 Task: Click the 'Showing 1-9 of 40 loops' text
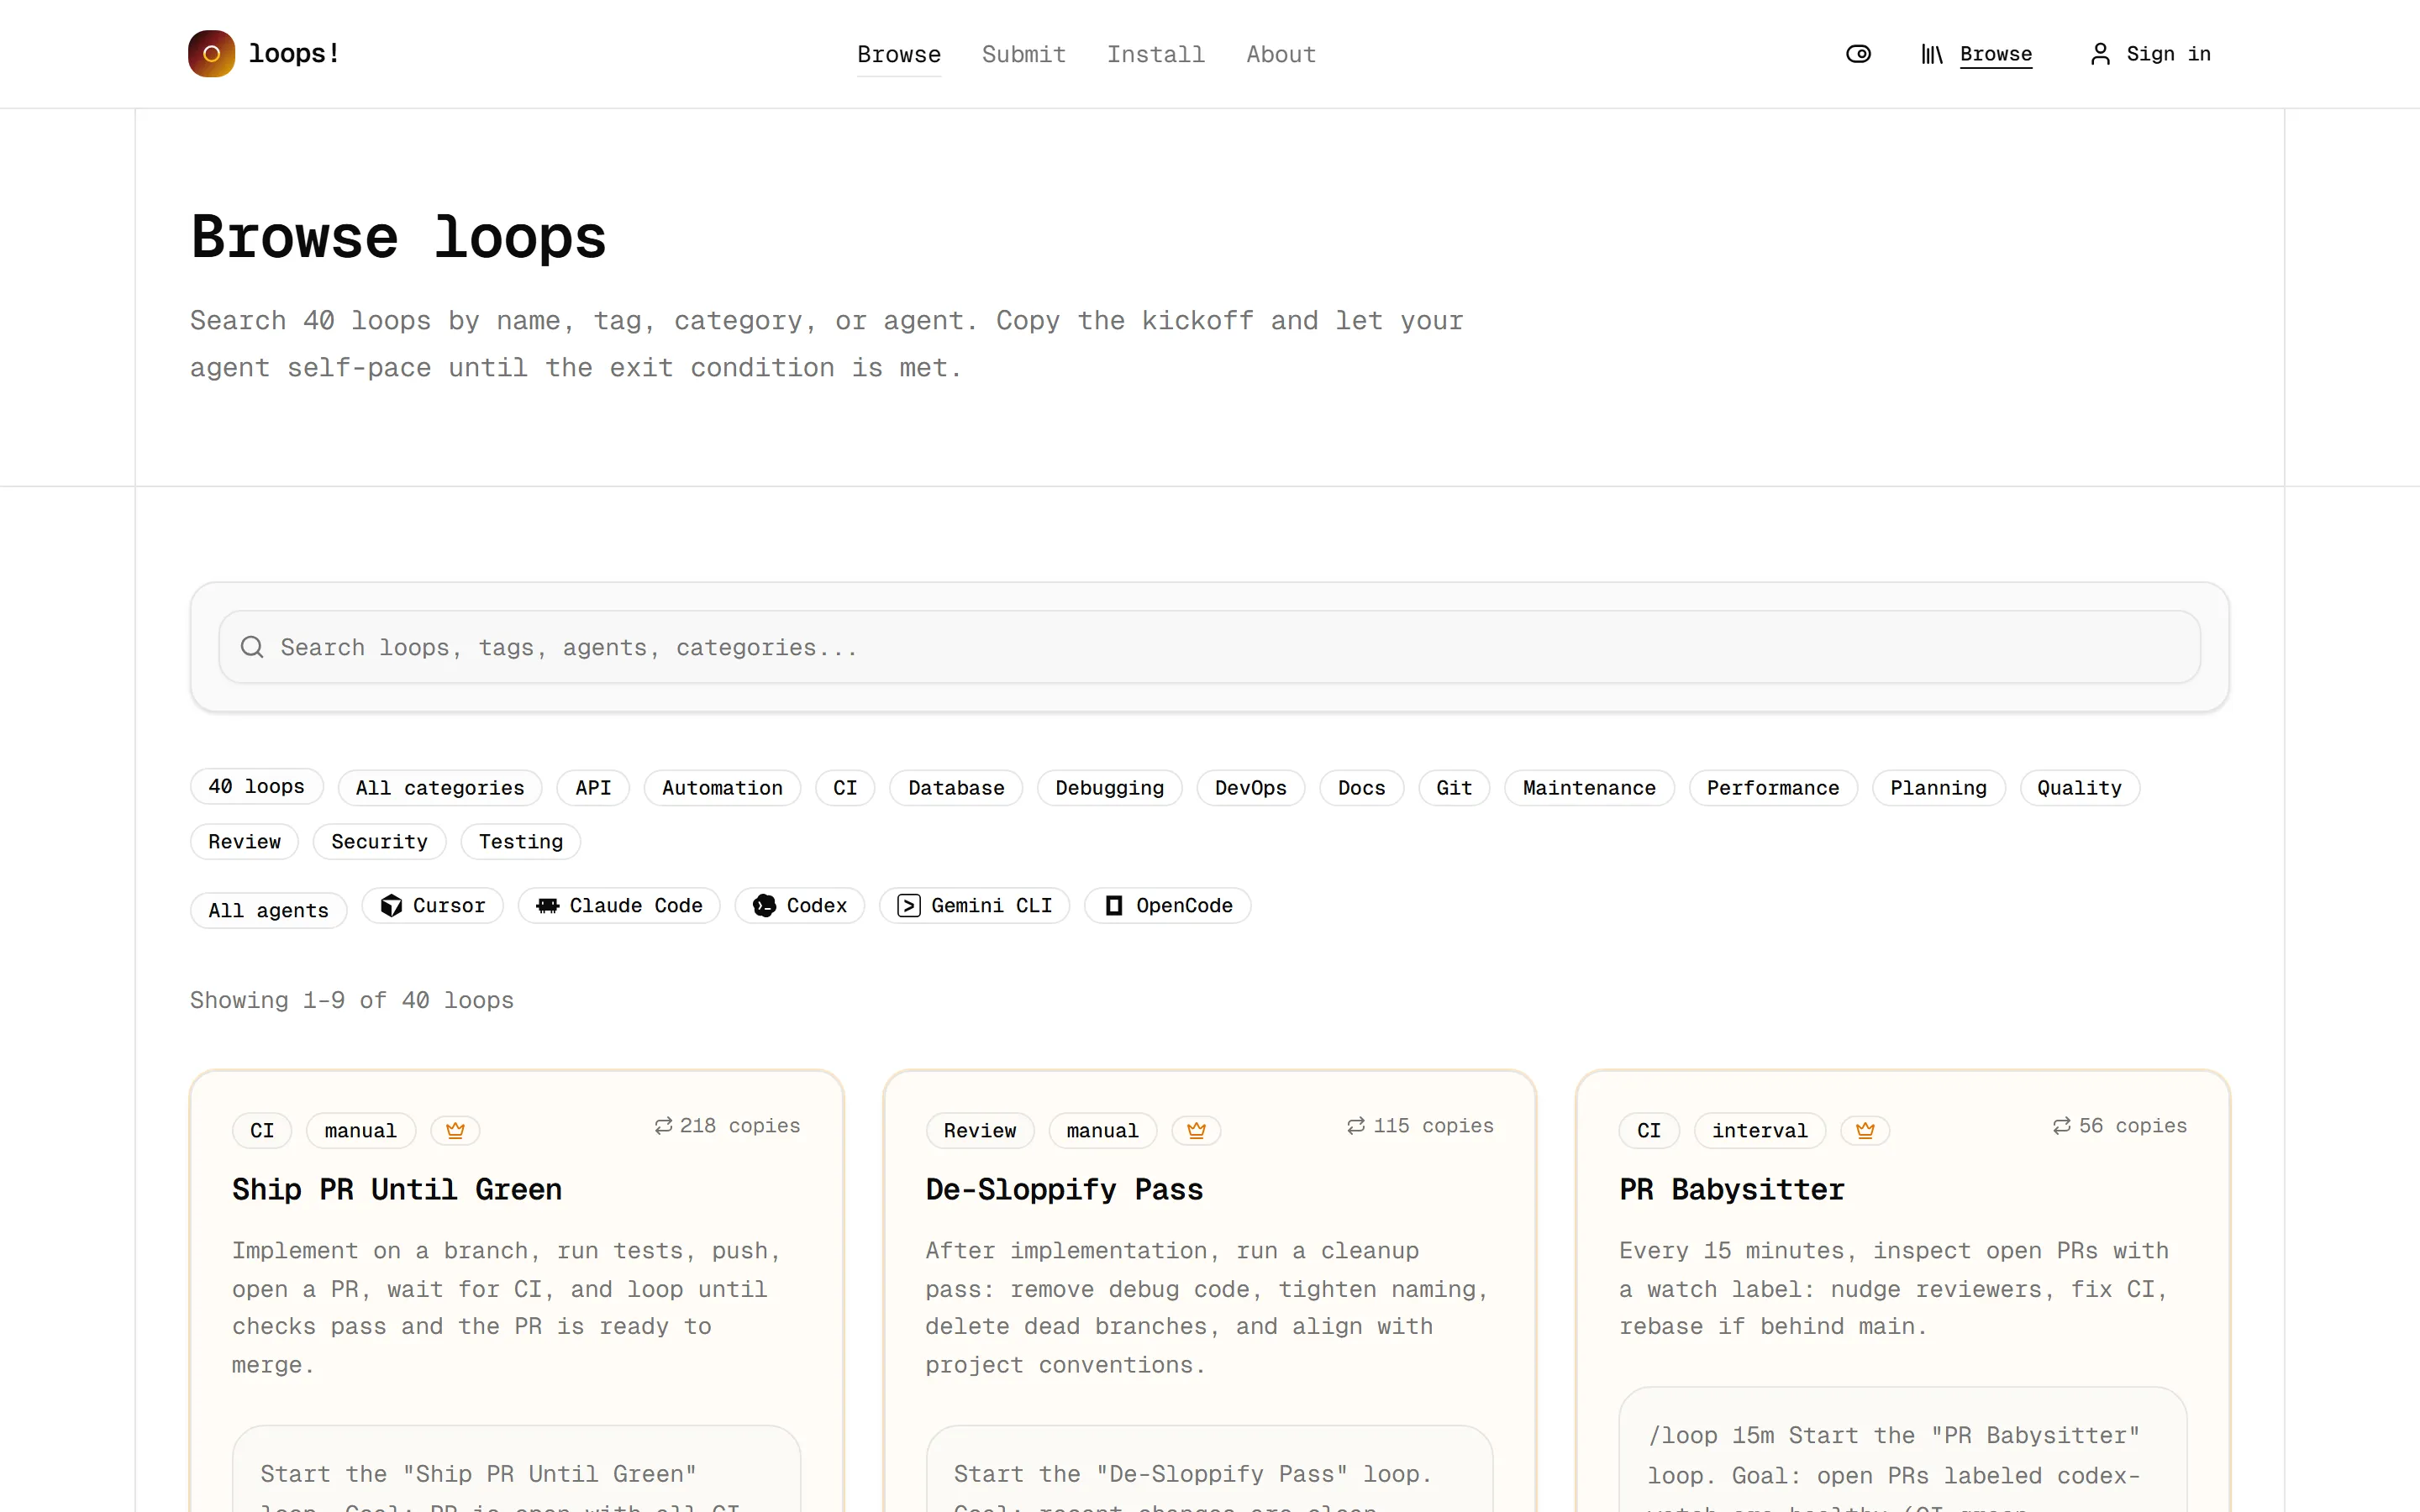(352, 1001)
